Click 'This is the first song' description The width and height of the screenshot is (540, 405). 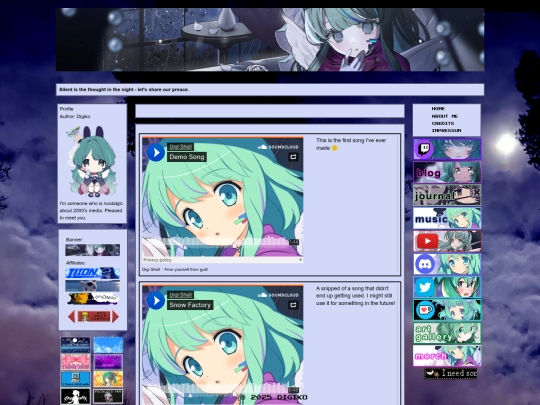(351, 144)
